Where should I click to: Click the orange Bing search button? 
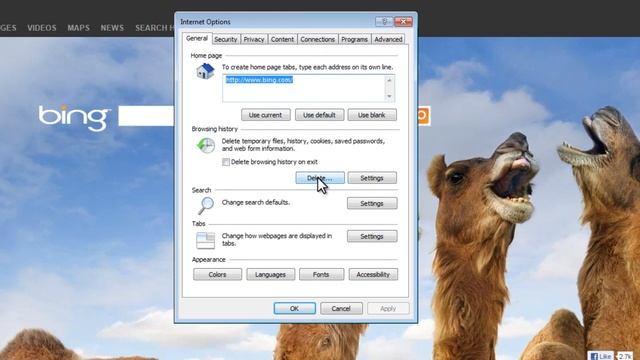423,116
